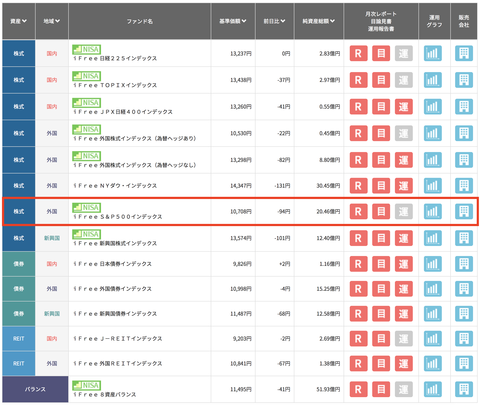This screenshot has height=405, width=480.
Task: Select the -131円 change for NYダウ fund
Action: [x=282, y=186]
